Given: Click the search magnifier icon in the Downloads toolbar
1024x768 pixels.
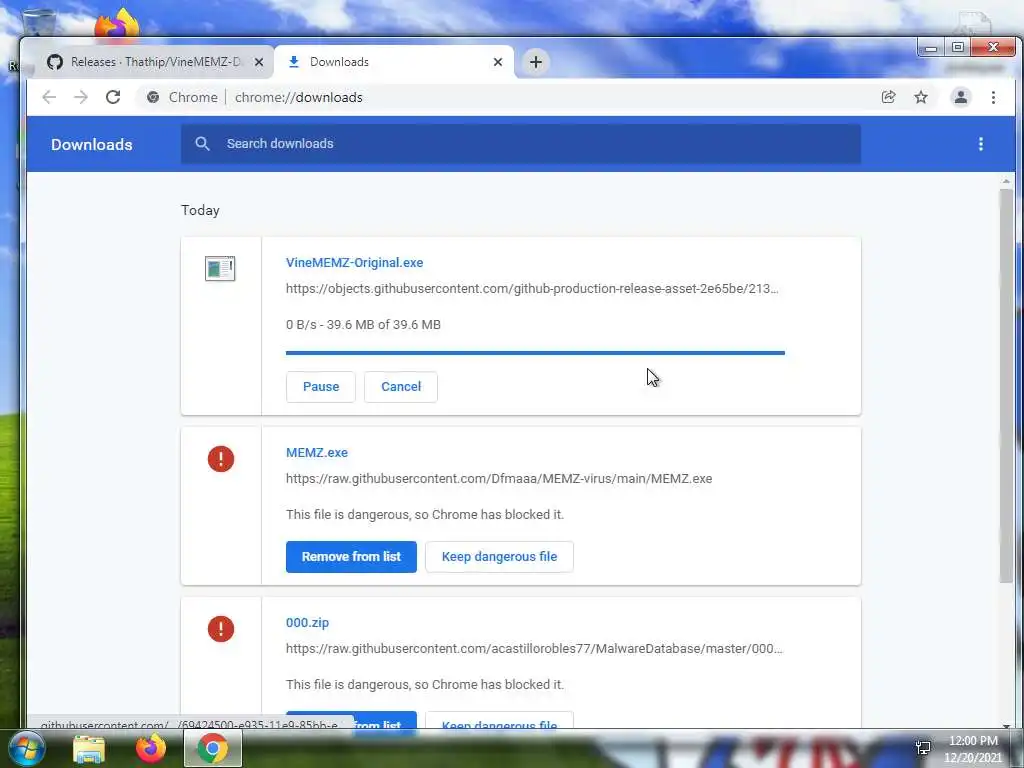Looking at the screenshot, I should click(x=202, y=144).
